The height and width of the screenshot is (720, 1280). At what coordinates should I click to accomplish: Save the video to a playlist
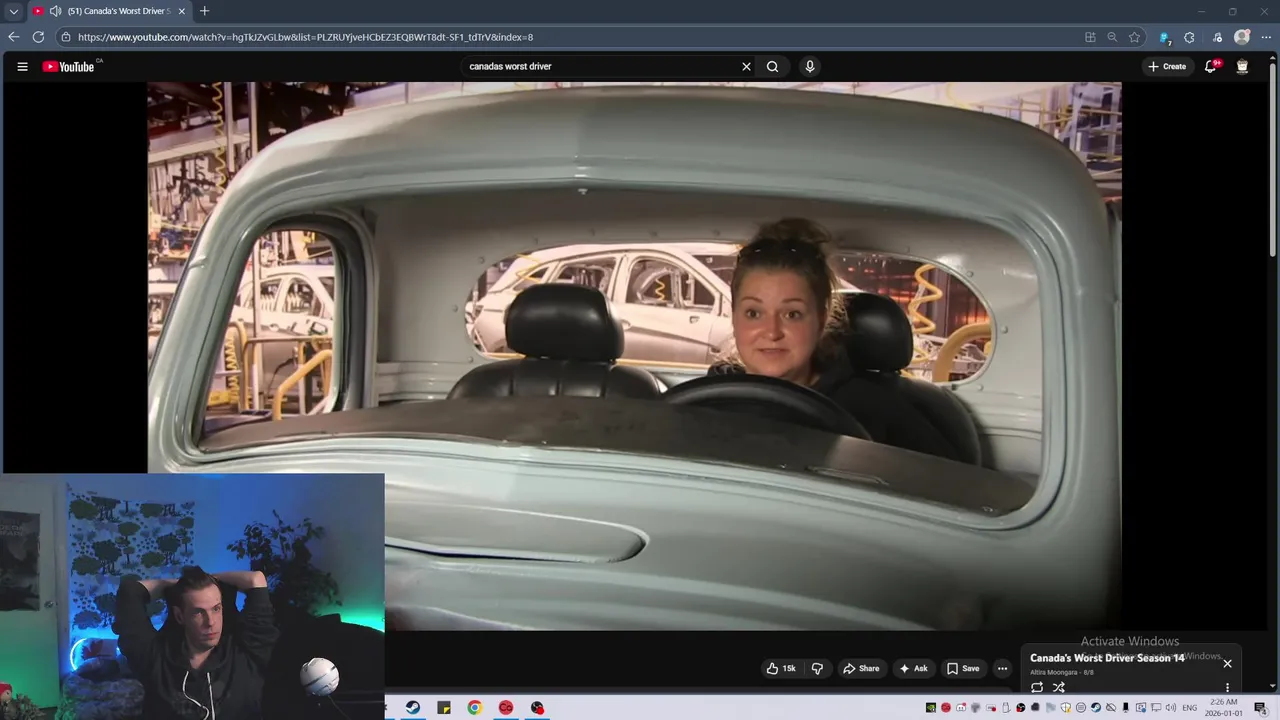coord(963,669)
